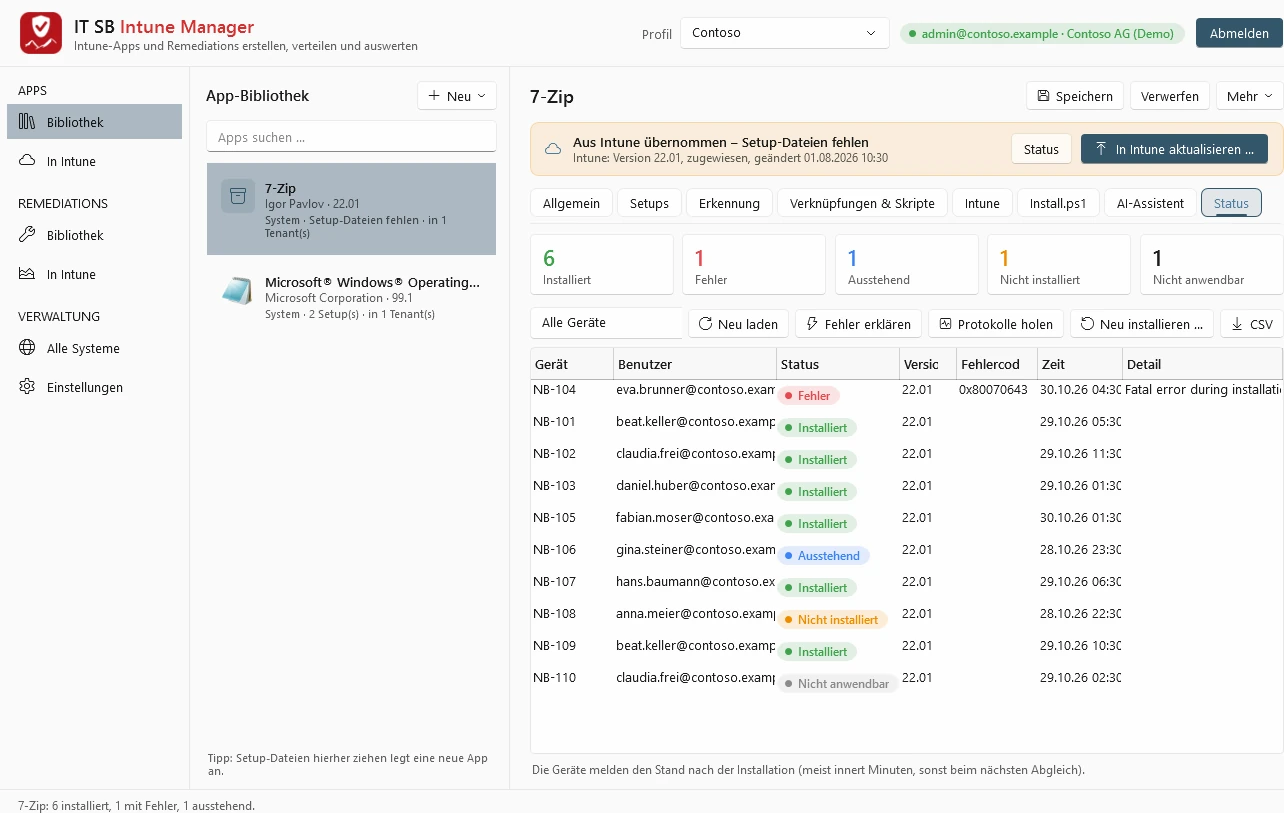Click Neu installieren button

[x=1142, y=324]
